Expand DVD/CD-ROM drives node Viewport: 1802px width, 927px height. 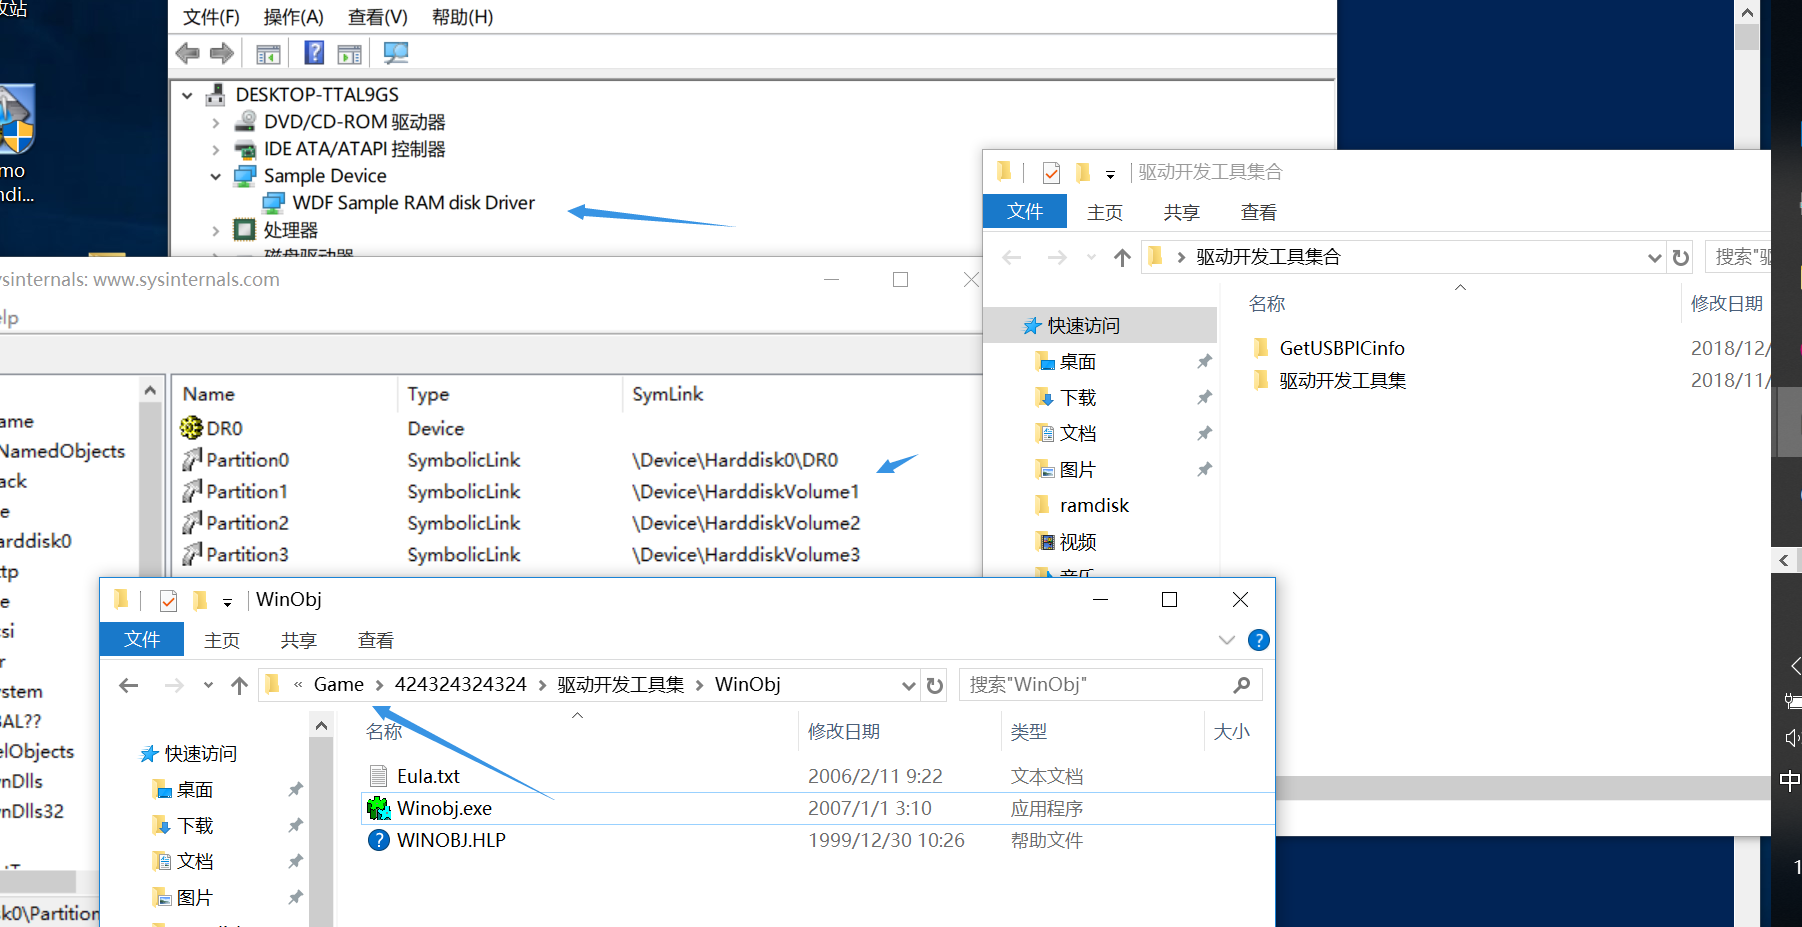tap(215, 123)
